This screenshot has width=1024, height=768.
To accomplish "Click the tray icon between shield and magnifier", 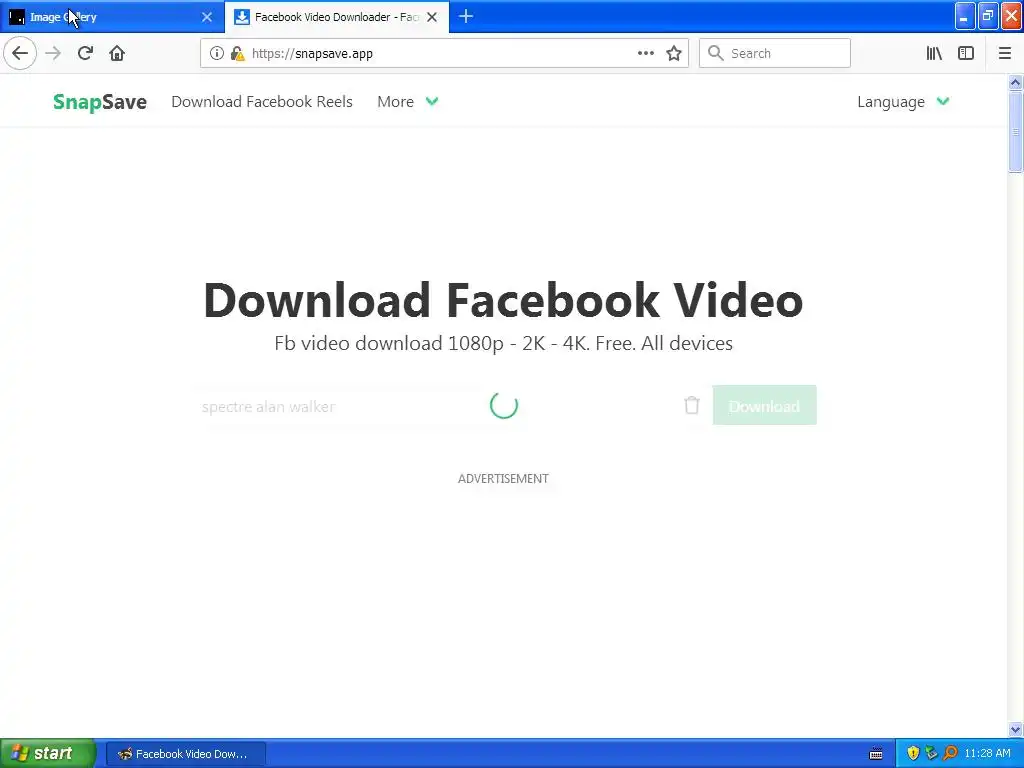I will click(931, 754).
